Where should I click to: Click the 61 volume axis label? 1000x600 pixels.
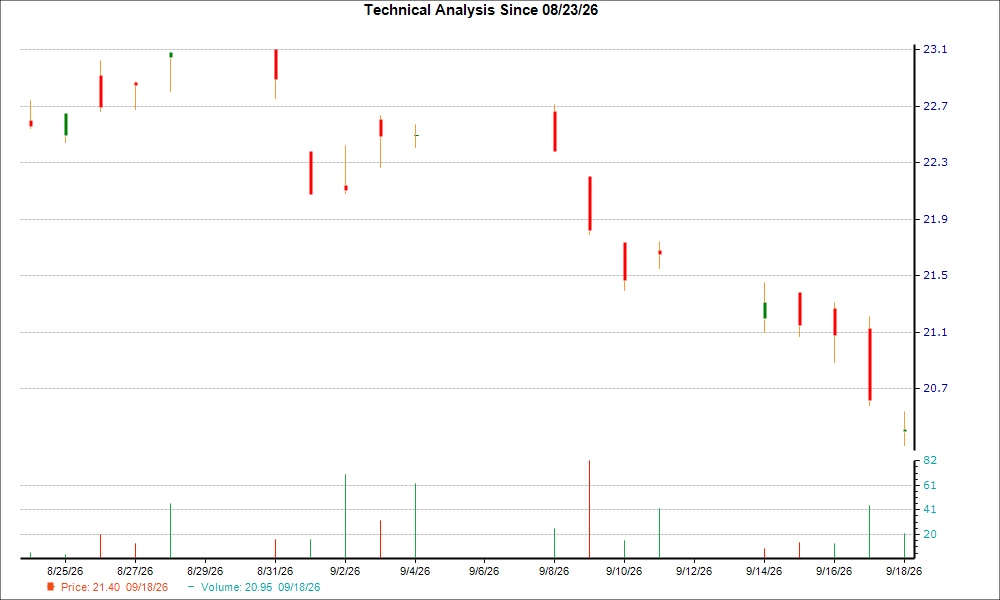coord(930,485)
